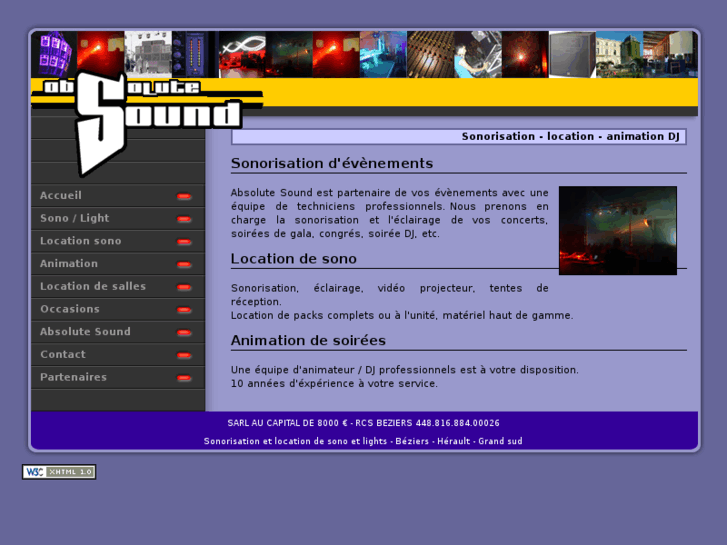Click the red indicator beside Absolute Sound
This screenshot has height=545, width=727.
pos(184,333)
